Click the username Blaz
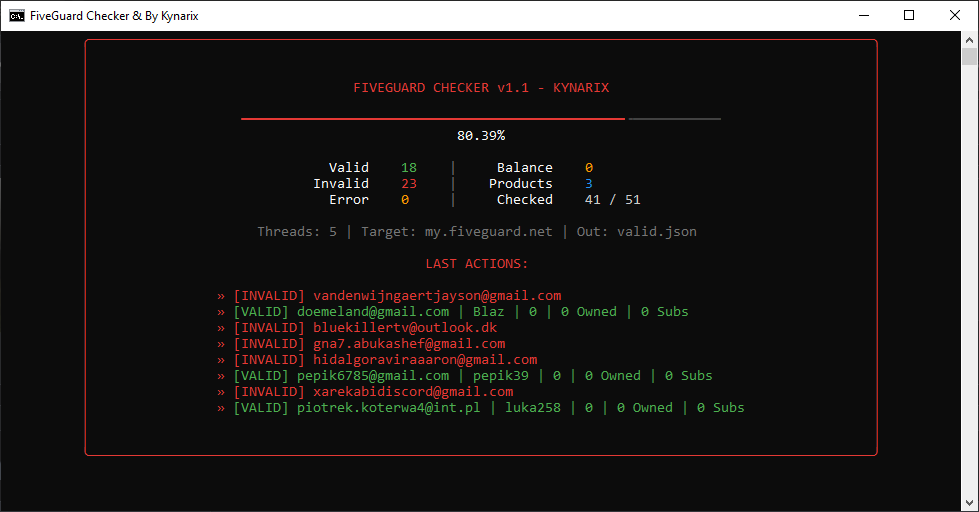Image resolution: width=979 pixels, height=512 pixels. tap(488, 312)
